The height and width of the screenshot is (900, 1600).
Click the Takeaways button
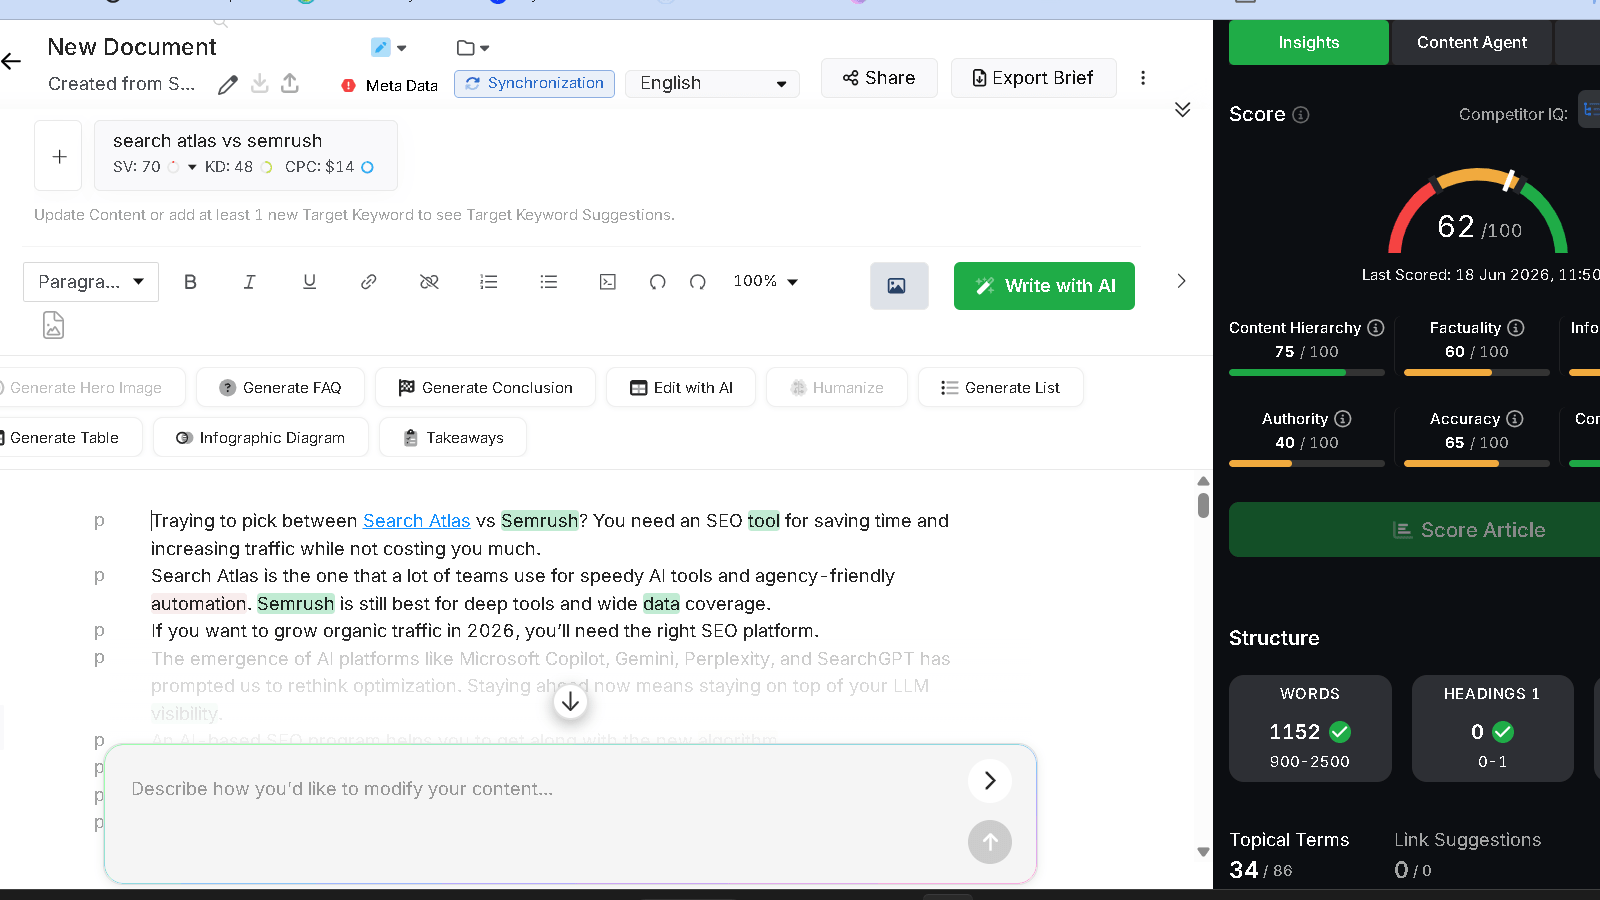453,438
